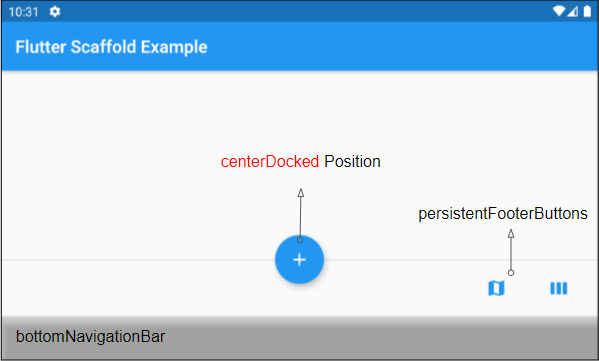
Task: Click the persistentFooterButtons label
Action: coord(503,214)
